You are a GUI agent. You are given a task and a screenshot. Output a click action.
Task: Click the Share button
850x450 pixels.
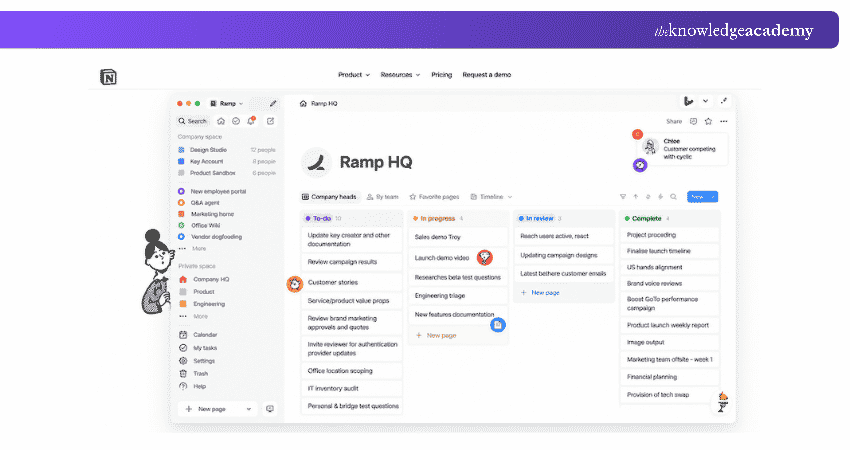click(x=674, y=121)
